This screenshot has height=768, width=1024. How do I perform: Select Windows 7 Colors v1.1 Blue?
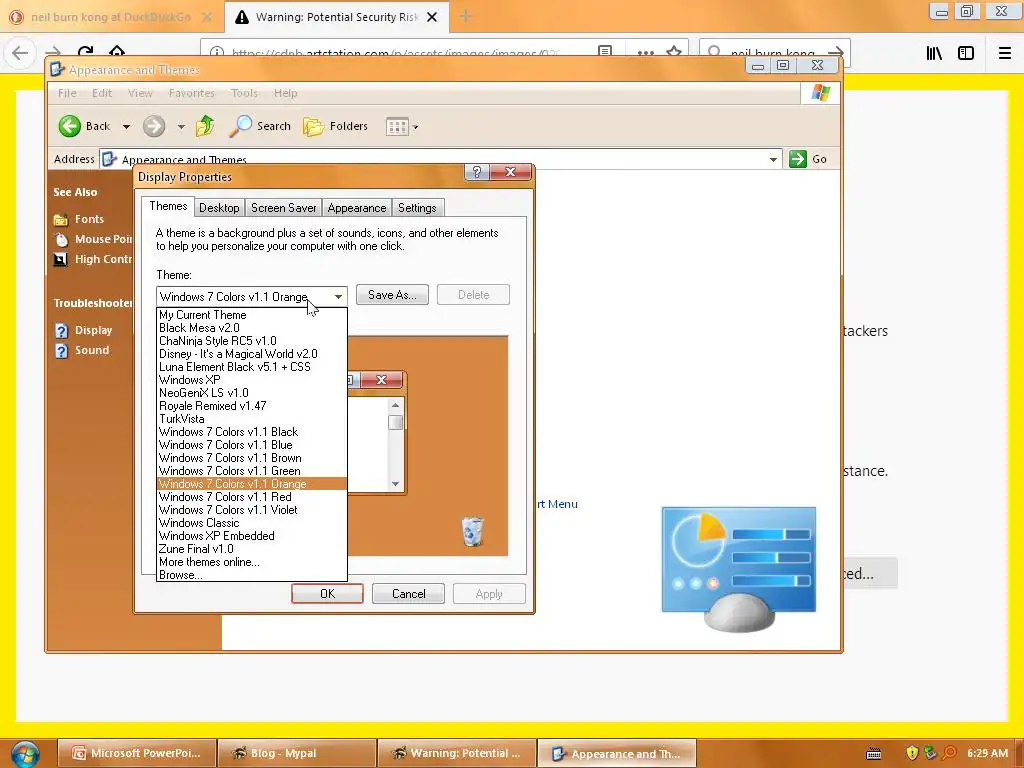252,445
